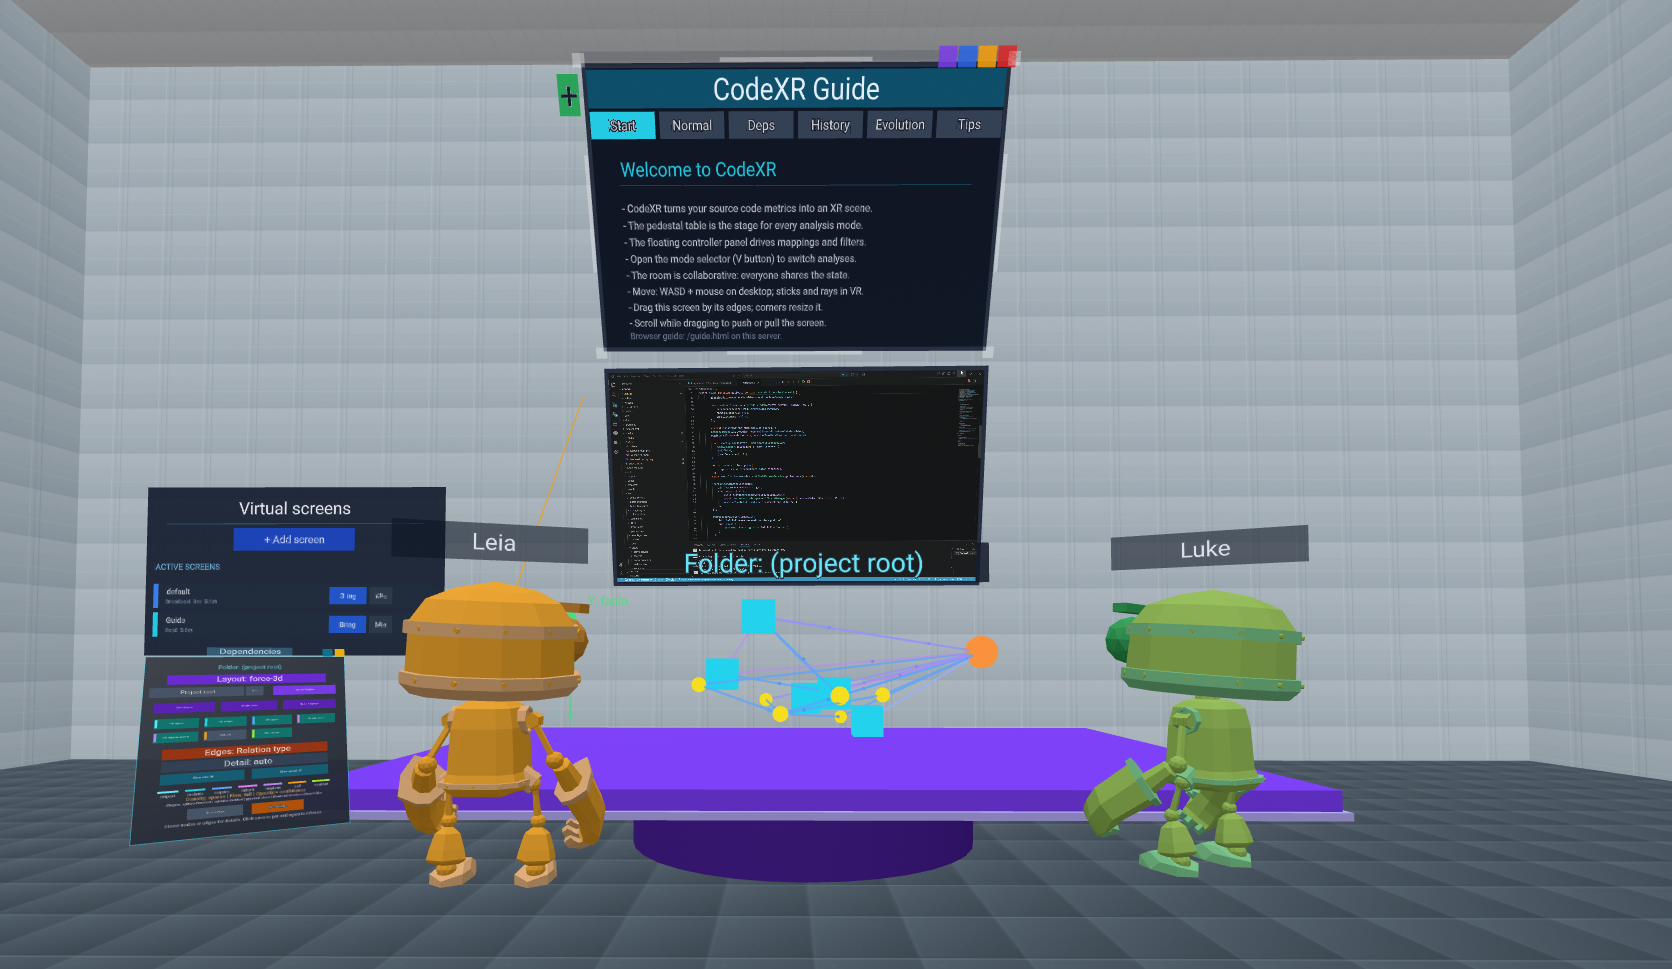
Task: Select the 'Guide' entry under Active Screens
Action: point(175,620)
